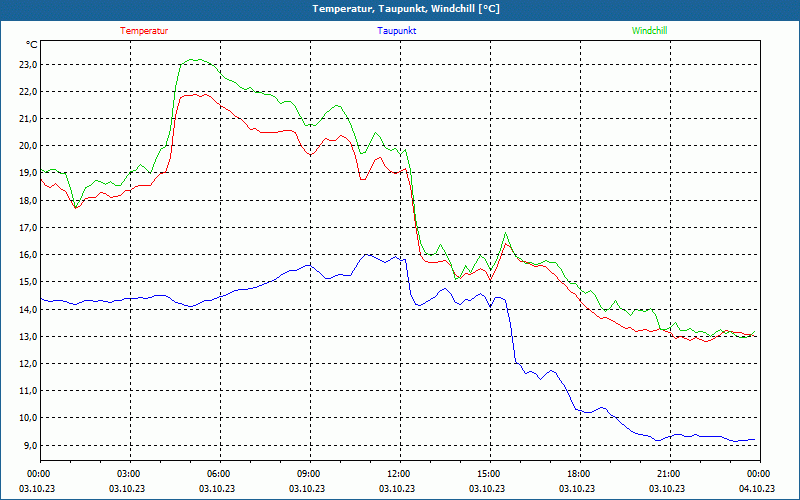Click the 06:00 time label
This screenshot has width=800, height=500.
tap(220, 474)
